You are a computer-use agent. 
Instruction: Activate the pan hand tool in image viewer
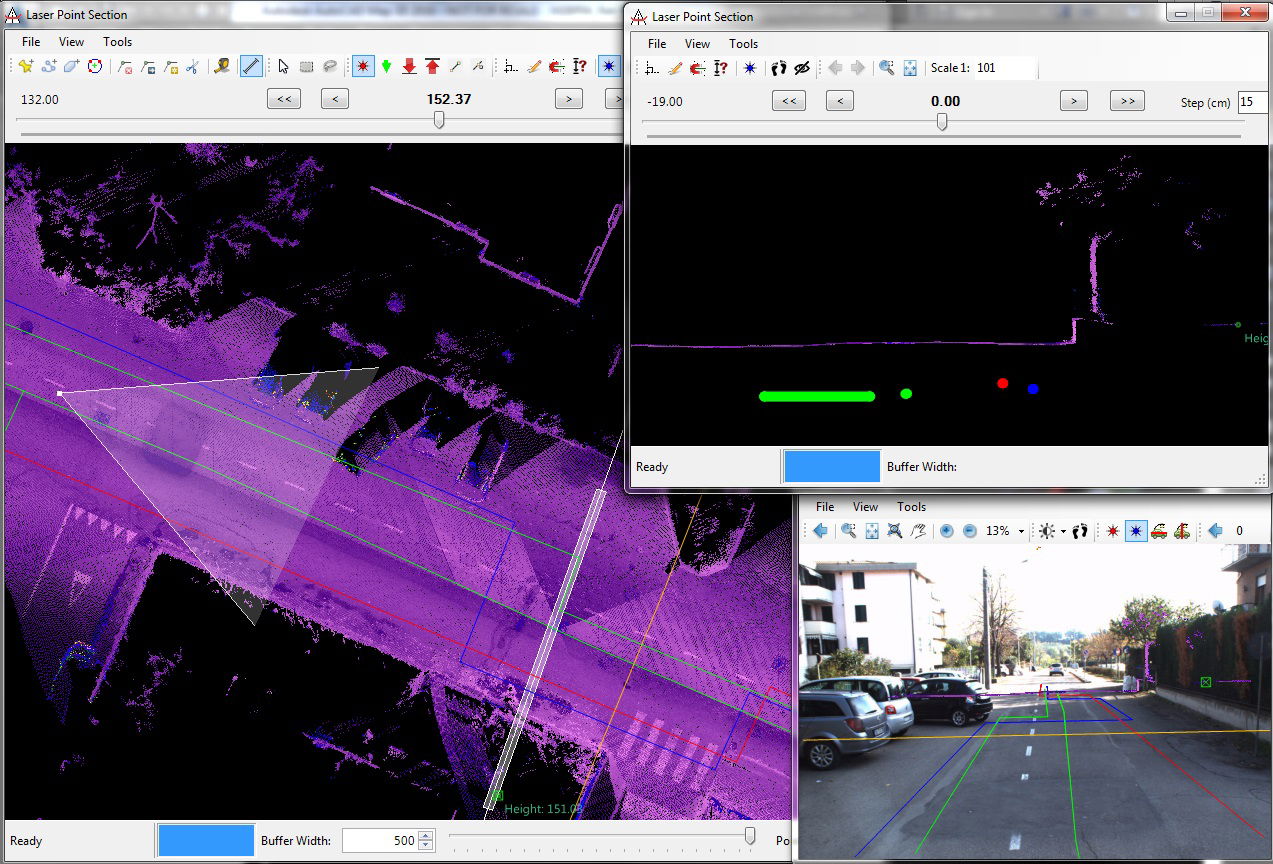919,531
